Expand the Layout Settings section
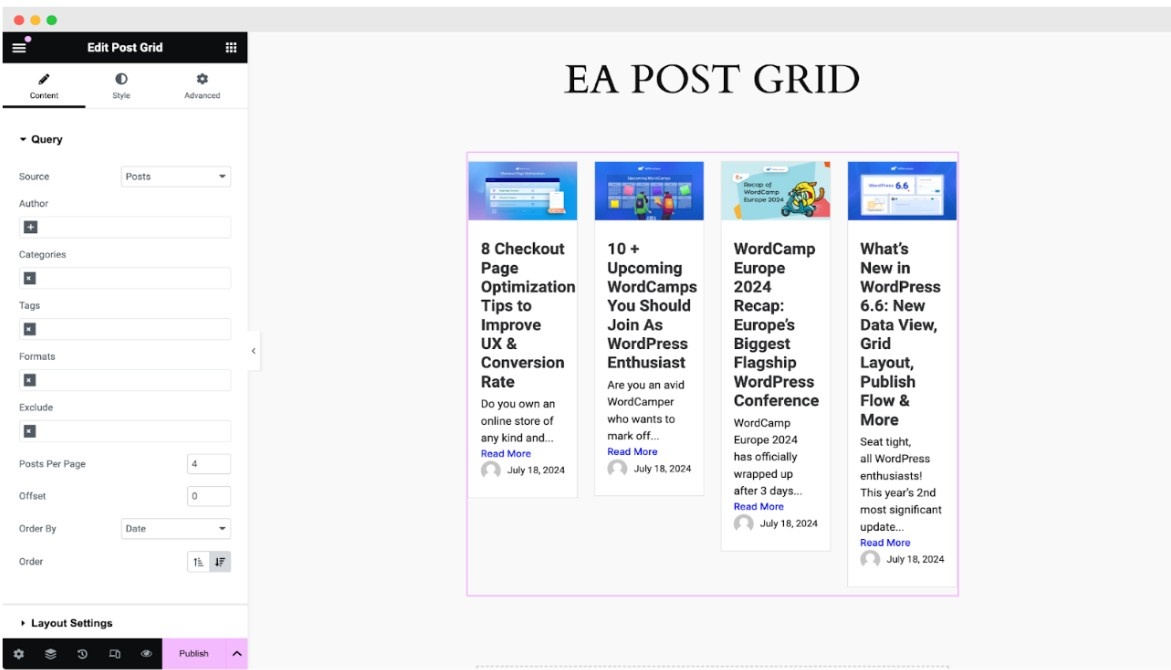 (x=72, y=623)
